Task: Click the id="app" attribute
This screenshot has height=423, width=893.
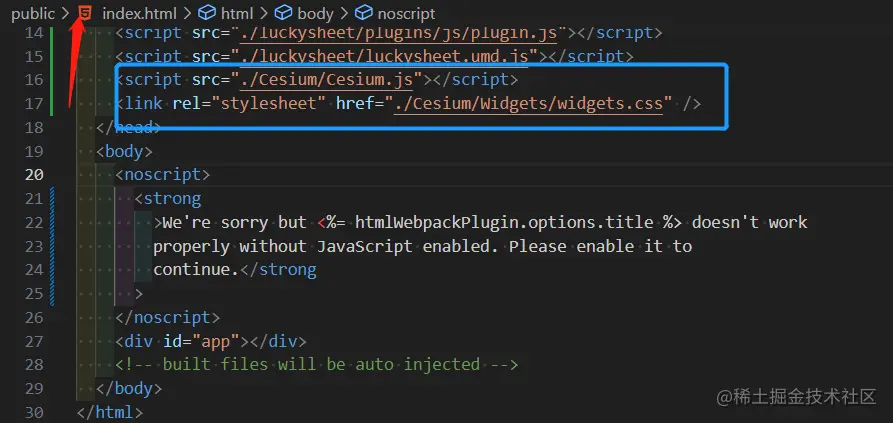Action: [202, 341]
